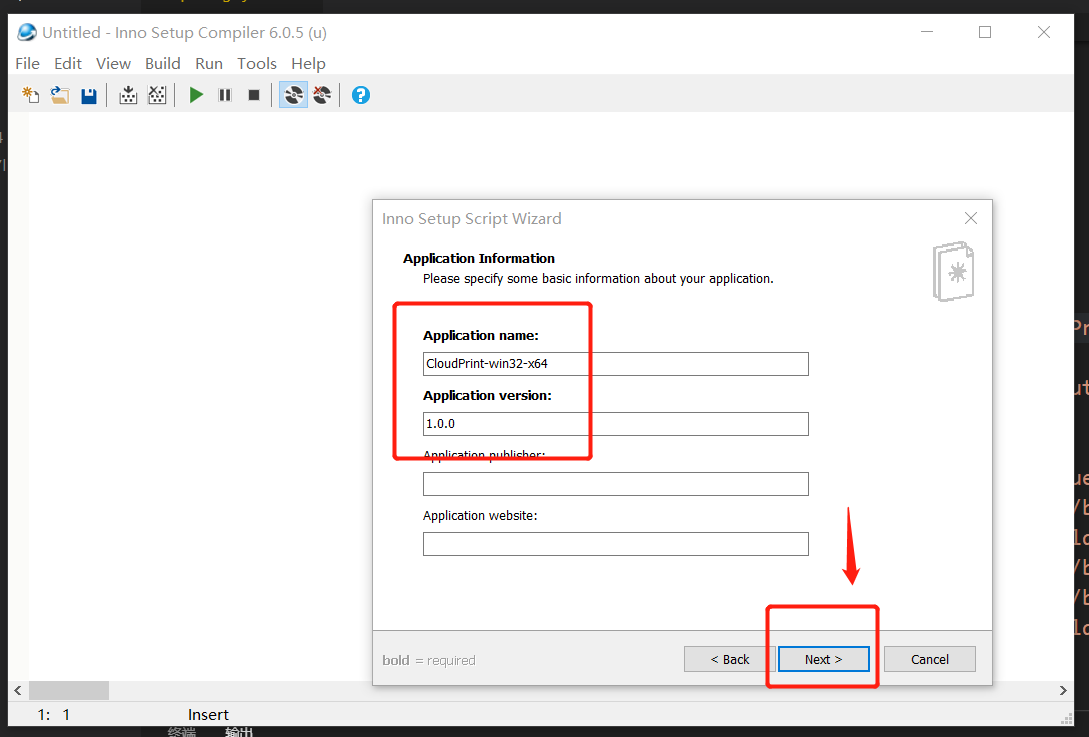
Task: Click the Pause toolbar icon
Action: (225, 95)
